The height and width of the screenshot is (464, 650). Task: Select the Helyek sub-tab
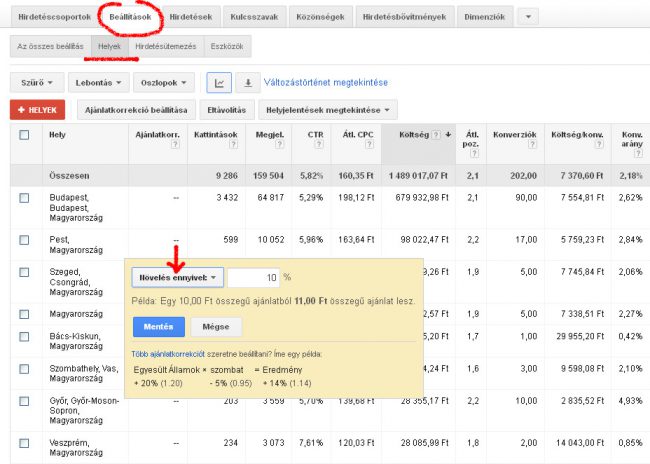(x=109, y=46)
